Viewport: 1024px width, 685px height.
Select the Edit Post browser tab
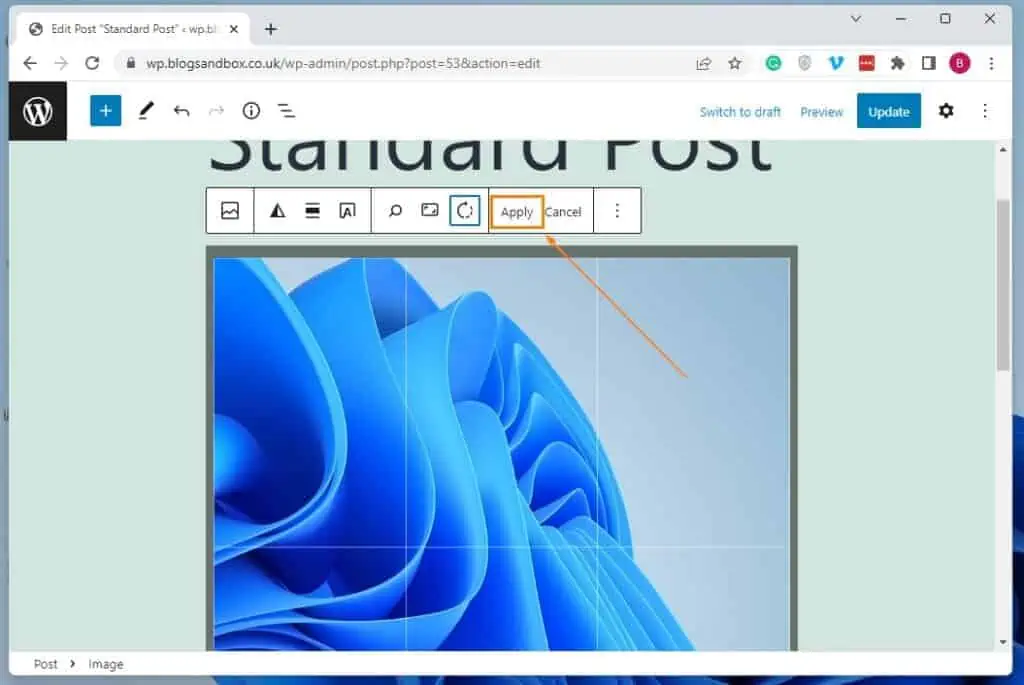(x=134, y=29)
